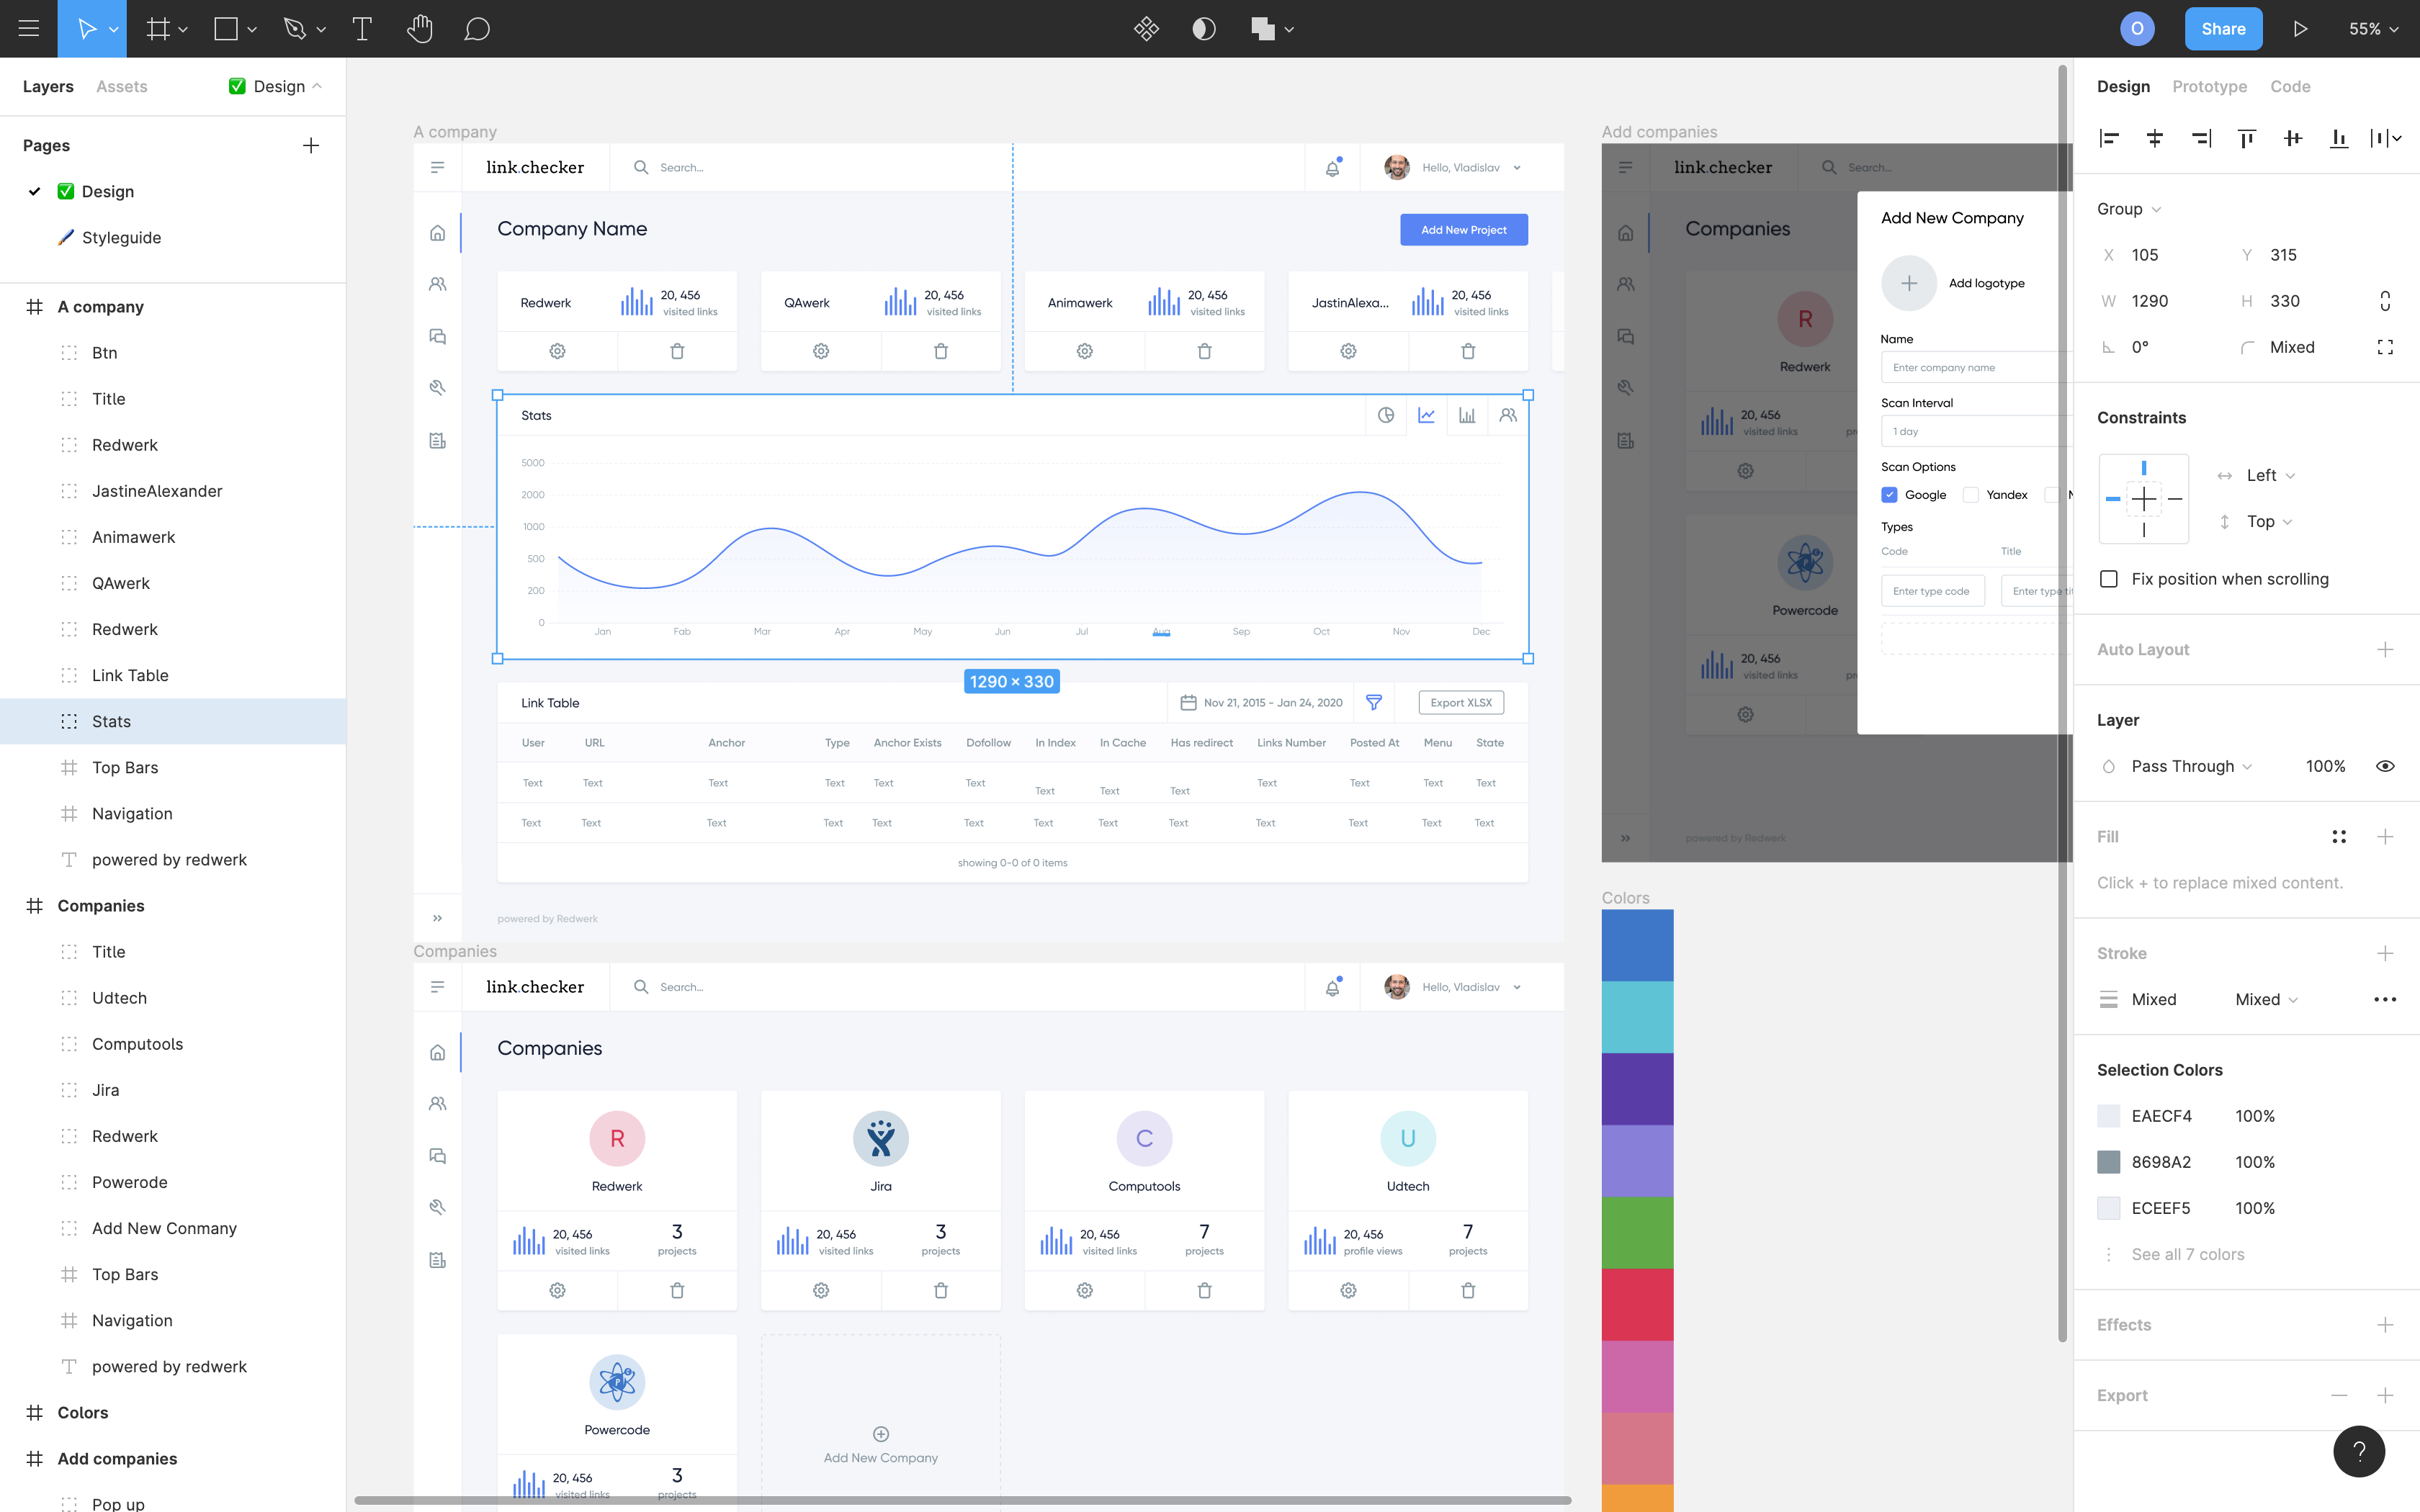Open Pass Through blend mode dropdown

2191,766
